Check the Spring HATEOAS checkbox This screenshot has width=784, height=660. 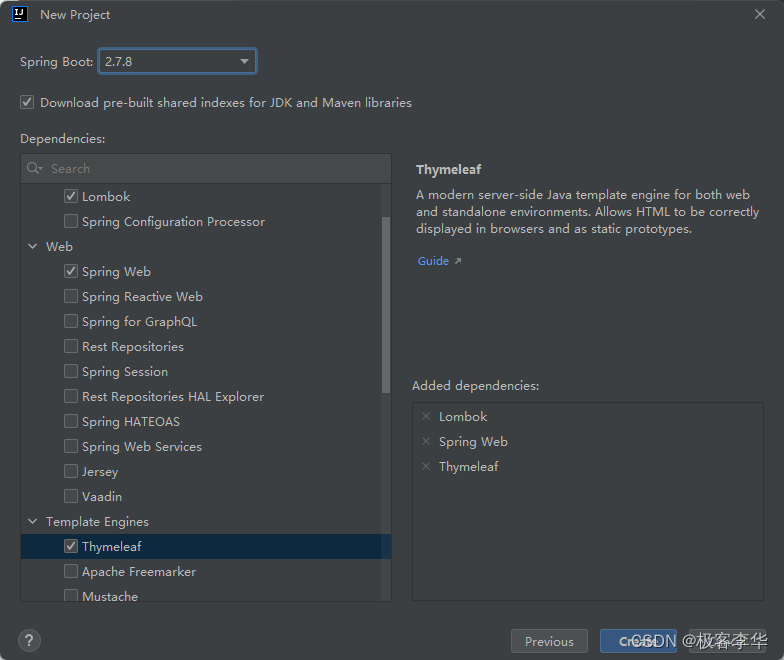(71, 421)
